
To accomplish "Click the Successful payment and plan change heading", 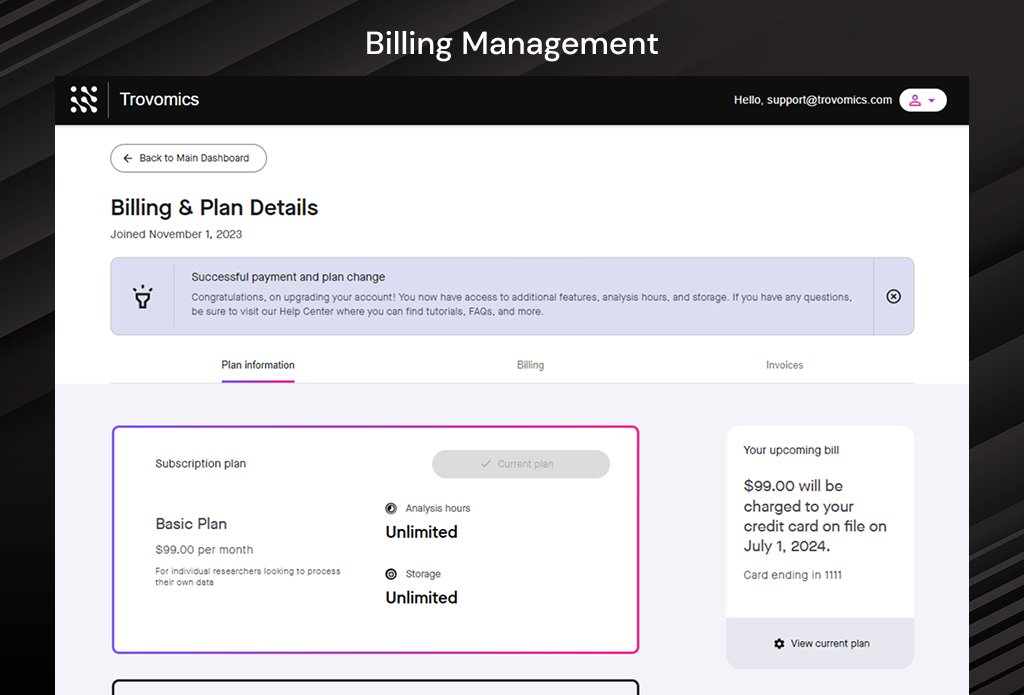I will tap(288, 277).
